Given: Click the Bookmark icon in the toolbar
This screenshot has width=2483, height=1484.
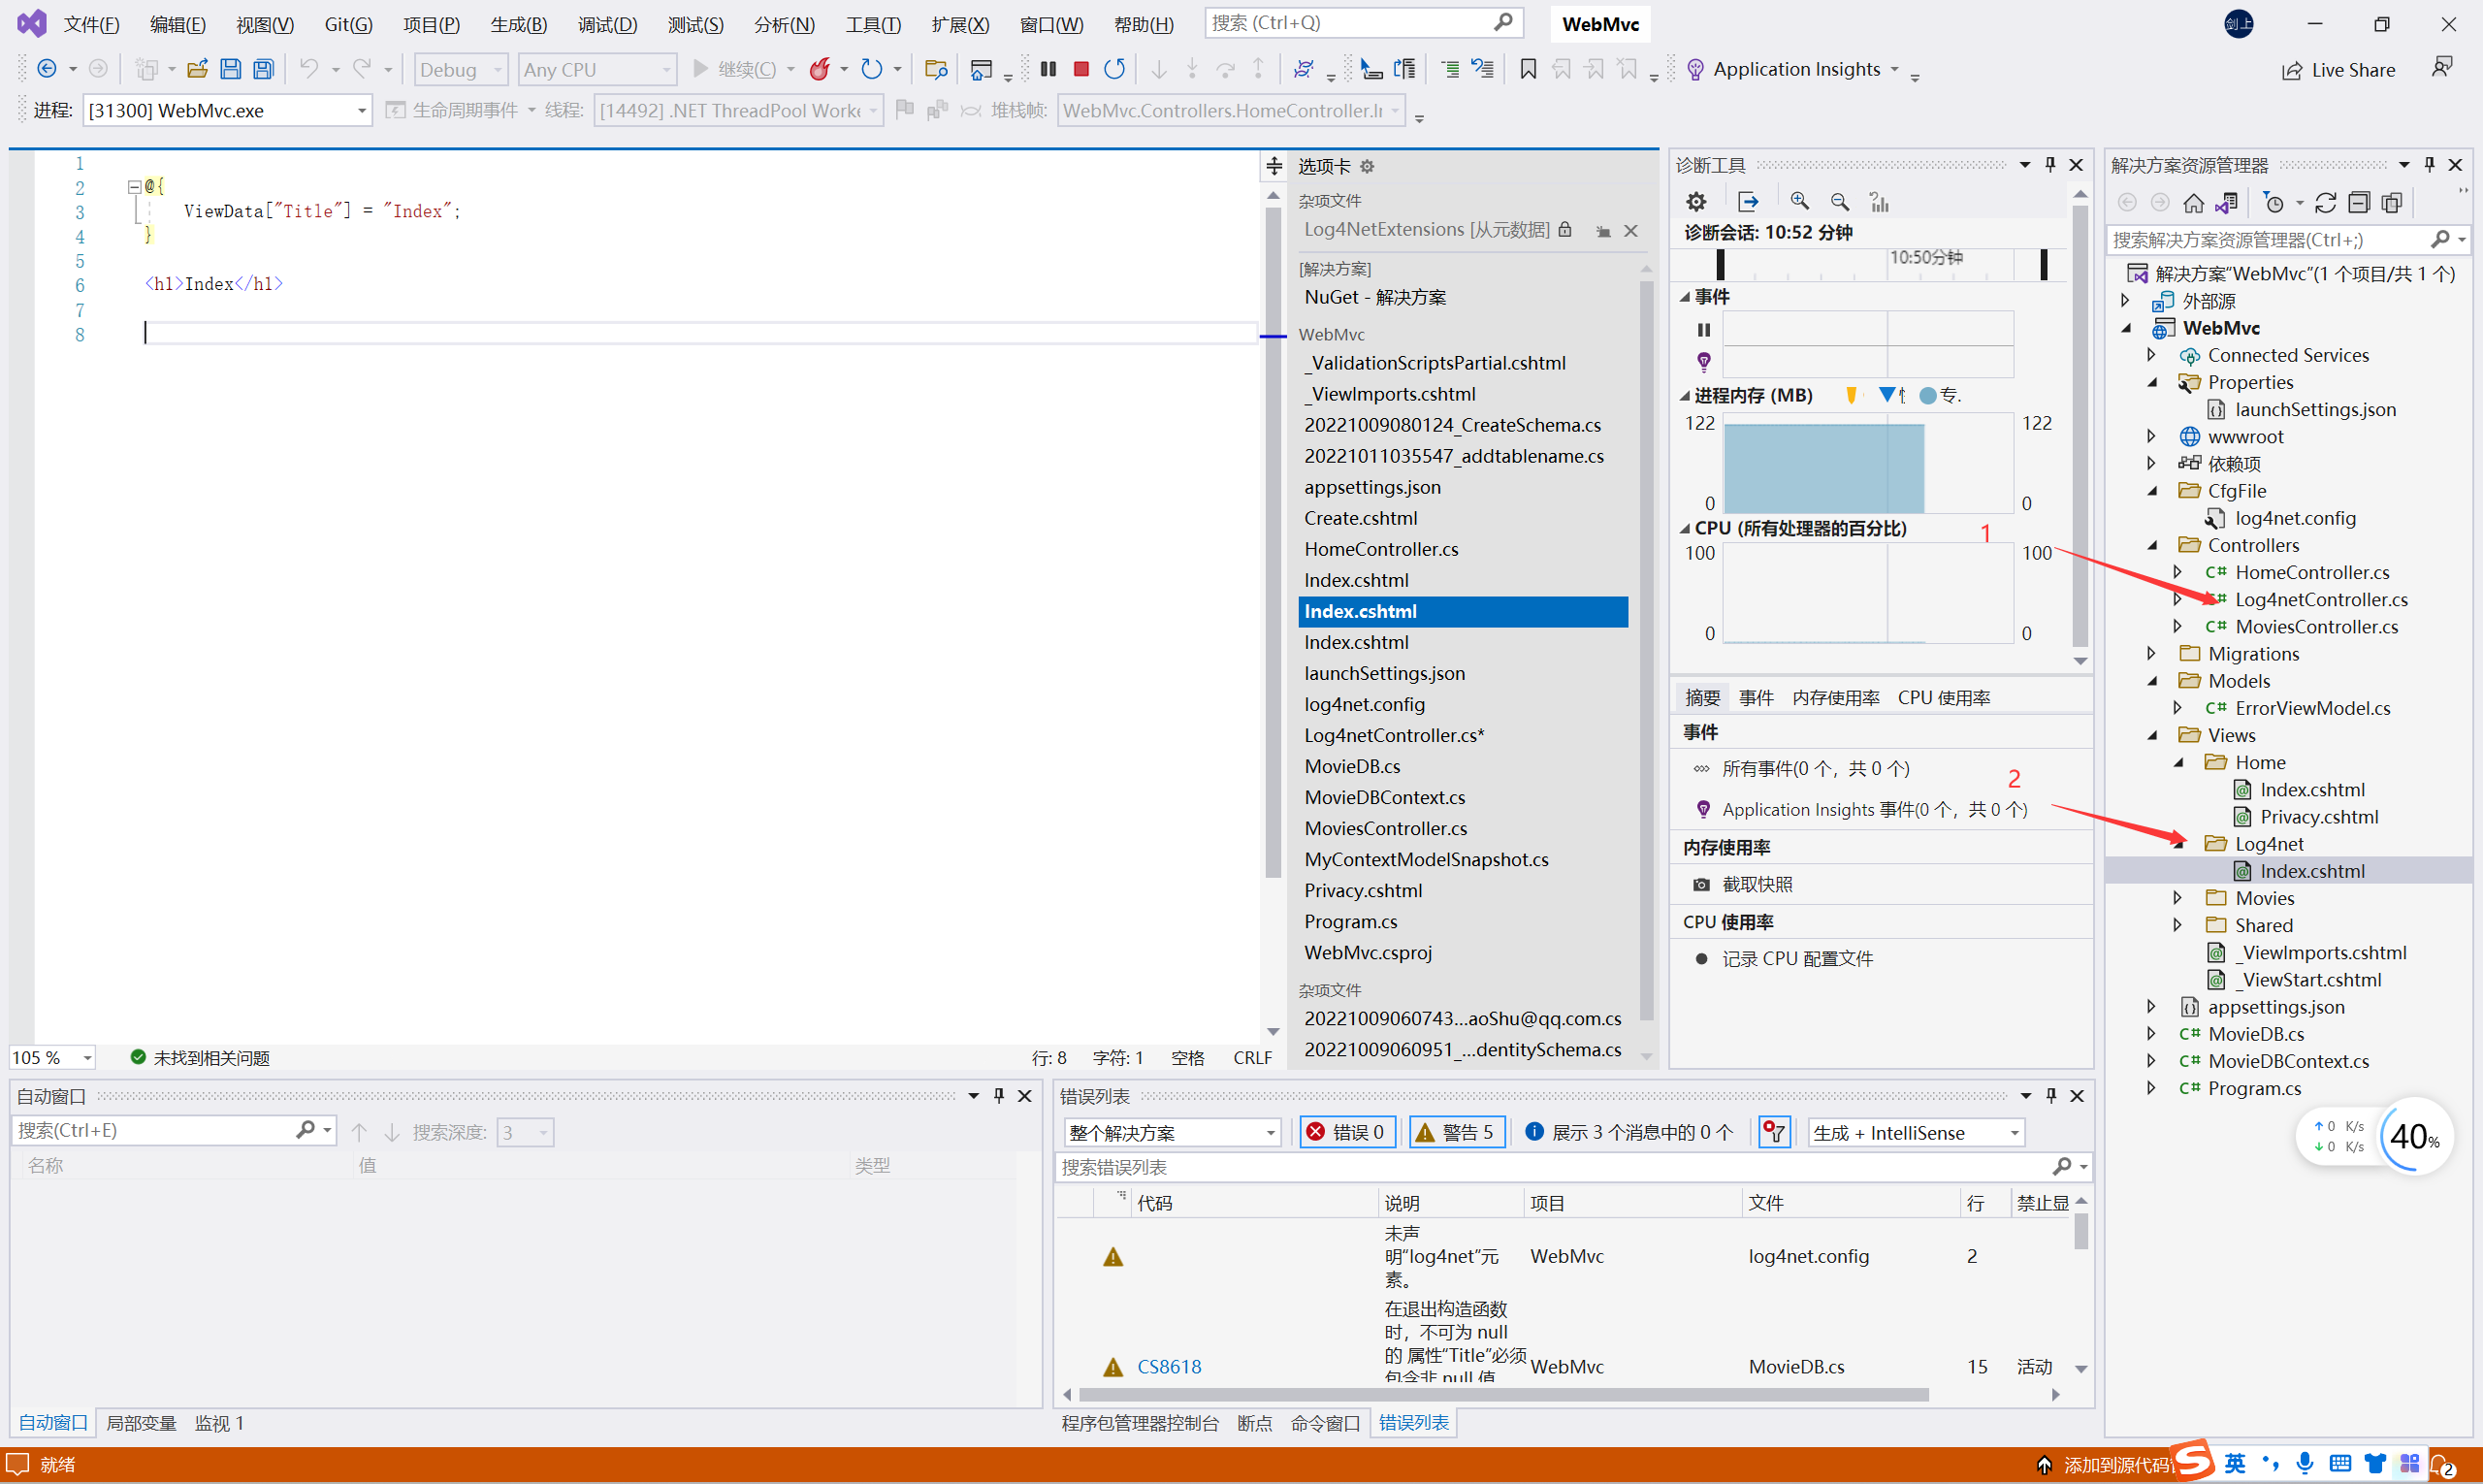Looking at the screenshot, I should click(1528, 69).
